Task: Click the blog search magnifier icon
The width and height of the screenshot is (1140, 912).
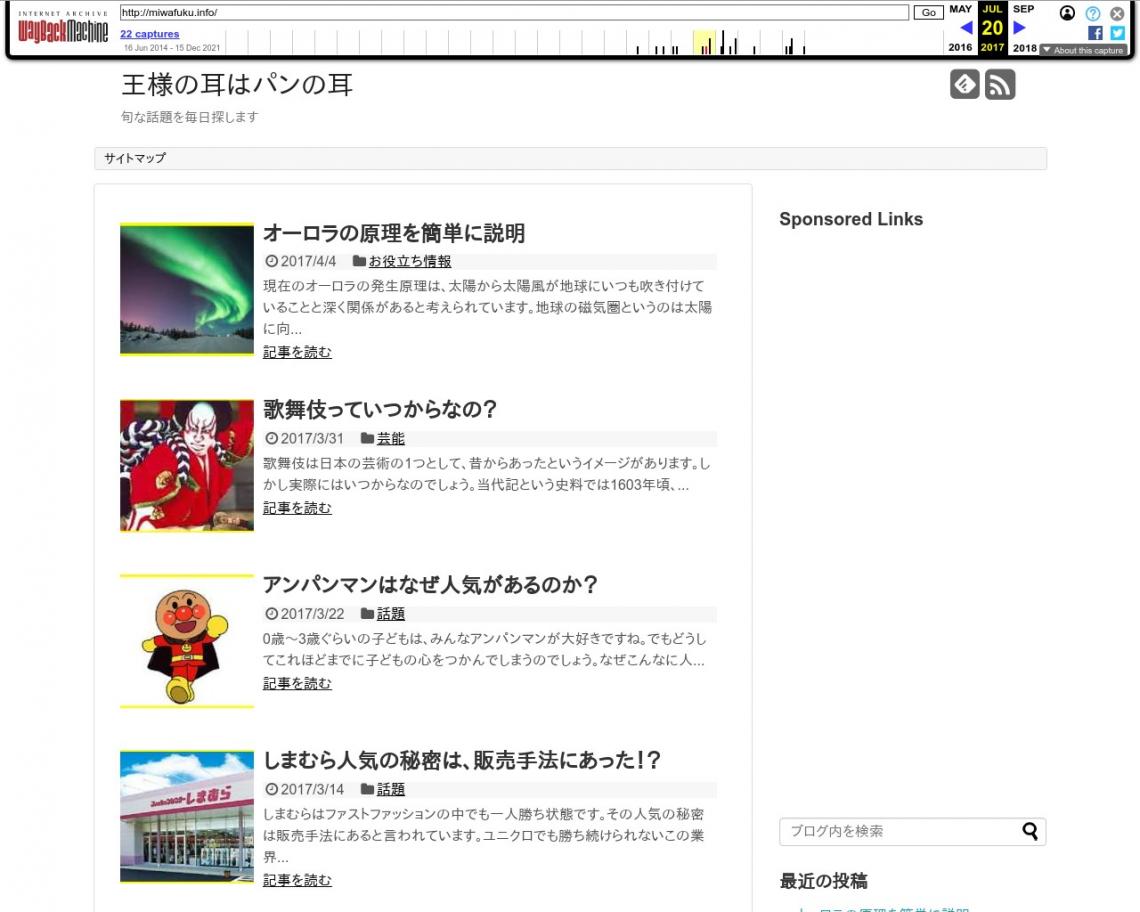Action: pyautogui.click(x=1029, y=831)
